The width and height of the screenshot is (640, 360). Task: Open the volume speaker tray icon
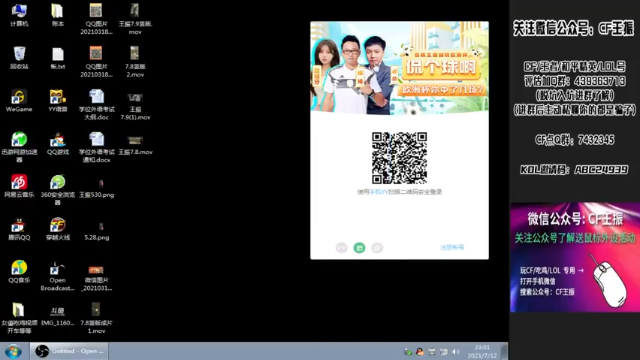pos(456,351)
